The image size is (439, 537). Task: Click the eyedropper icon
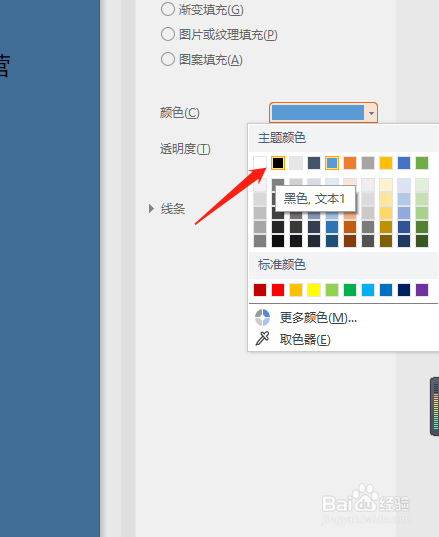click(x=262, y=338)
